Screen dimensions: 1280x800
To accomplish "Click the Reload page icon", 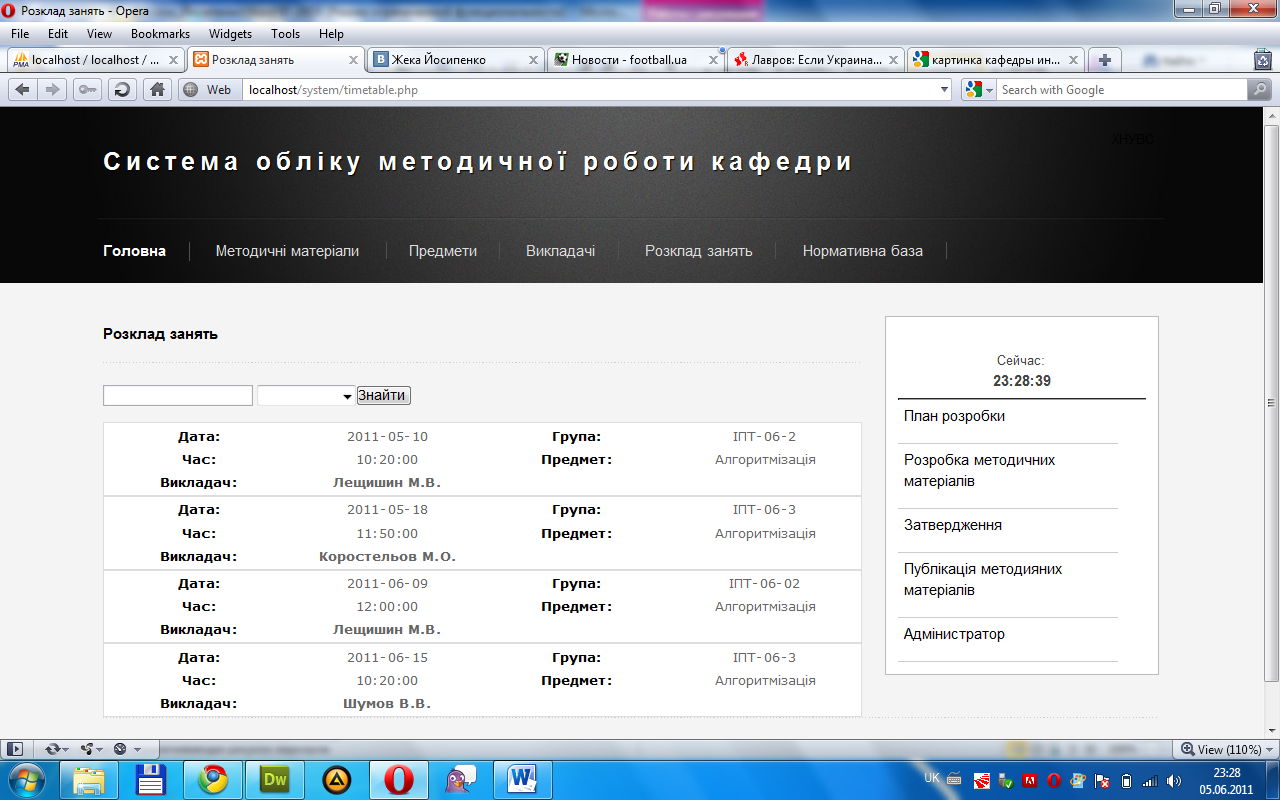I will point(122,90).
